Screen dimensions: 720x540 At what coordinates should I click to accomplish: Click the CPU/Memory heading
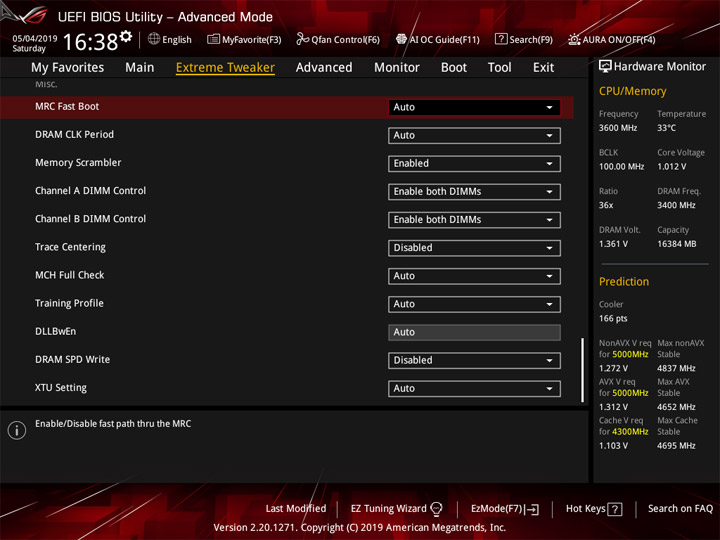pos(632,91)
